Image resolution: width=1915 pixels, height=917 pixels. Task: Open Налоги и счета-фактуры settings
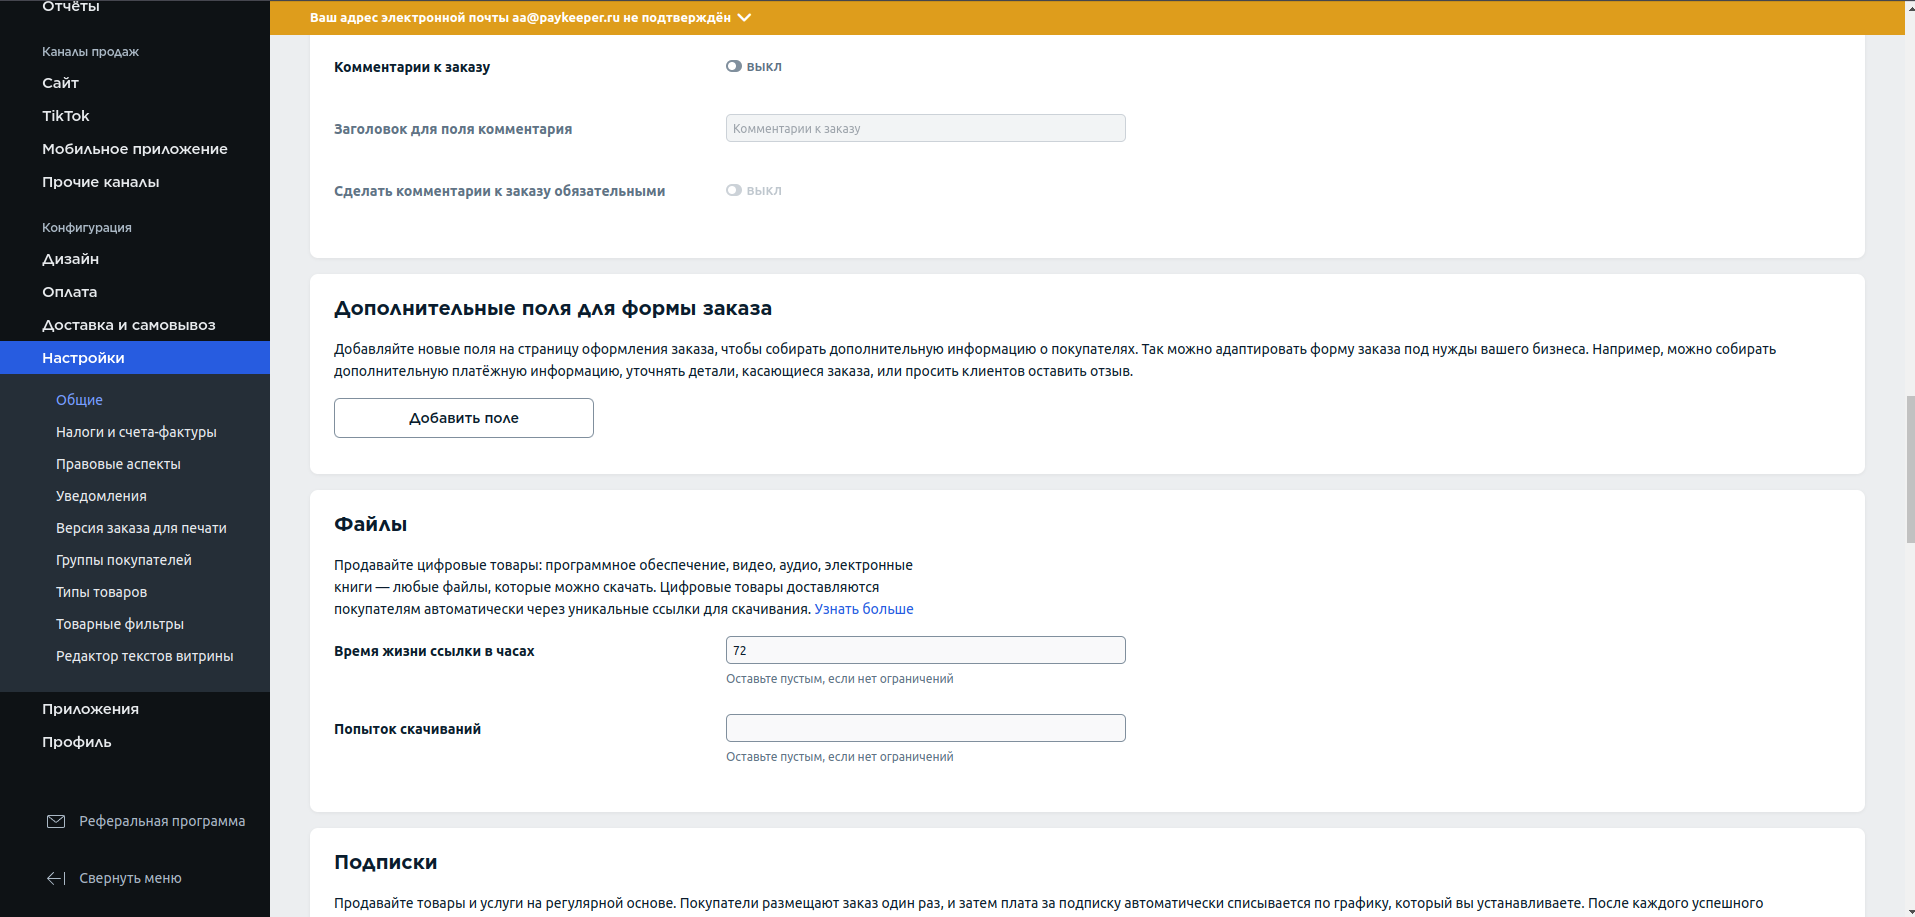[136, 432]
